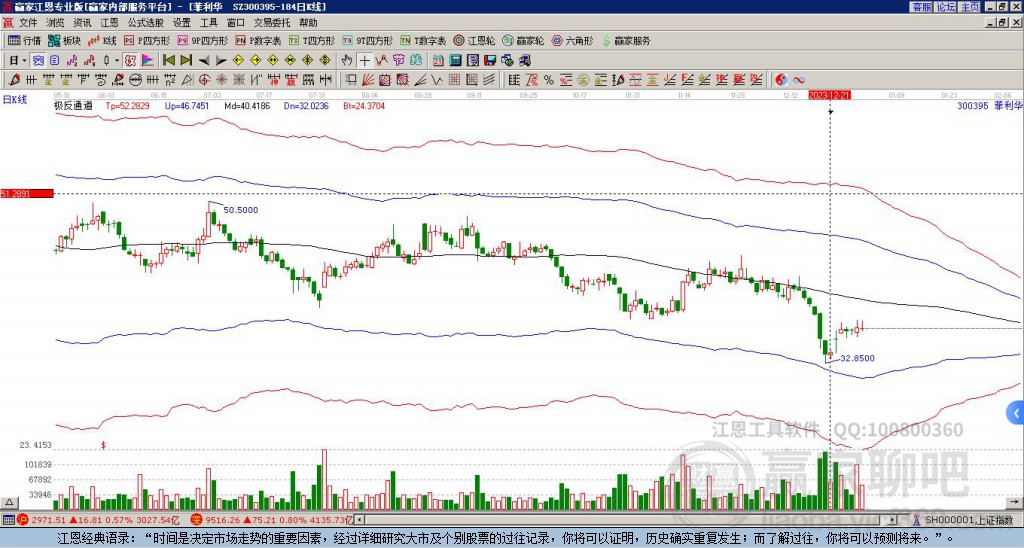Open the 公式选股 menu
Screen dimensions: 1024x548
point(146,23)
